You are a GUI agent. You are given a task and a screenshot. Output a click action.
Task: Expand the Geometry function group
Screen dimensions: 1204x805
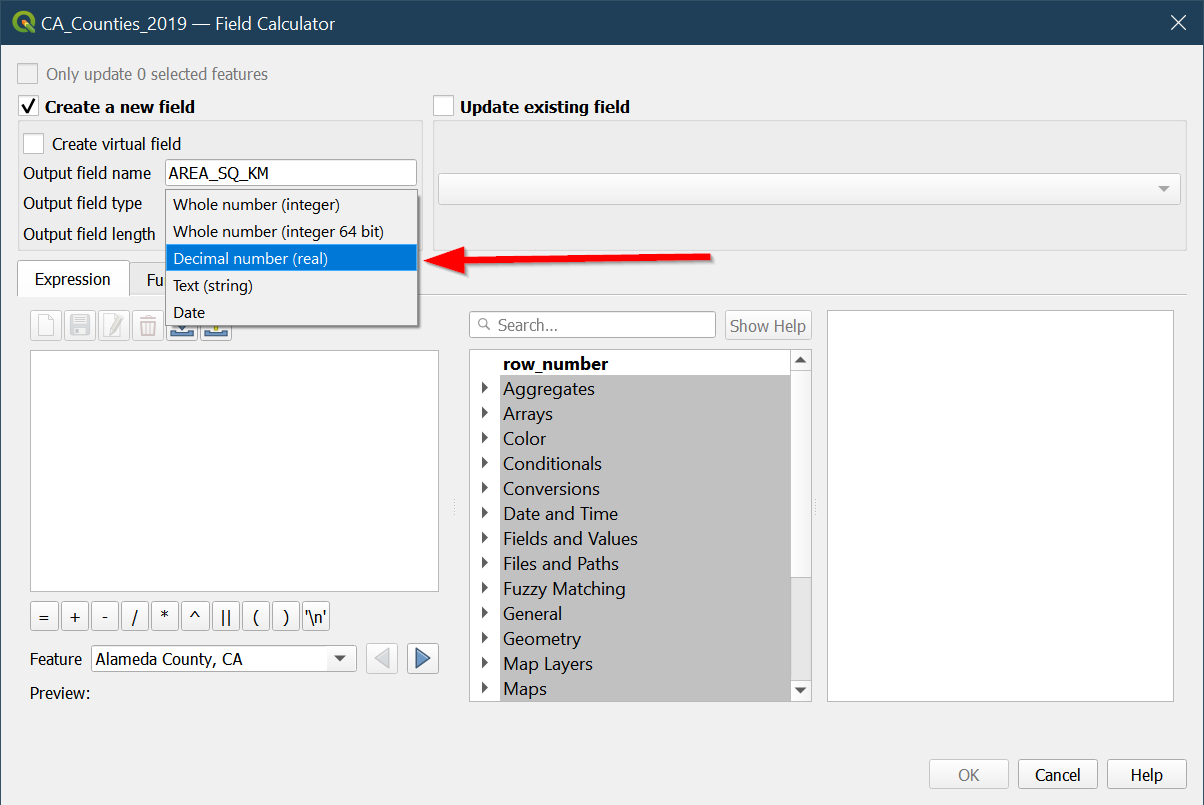(x=485, y=638)
